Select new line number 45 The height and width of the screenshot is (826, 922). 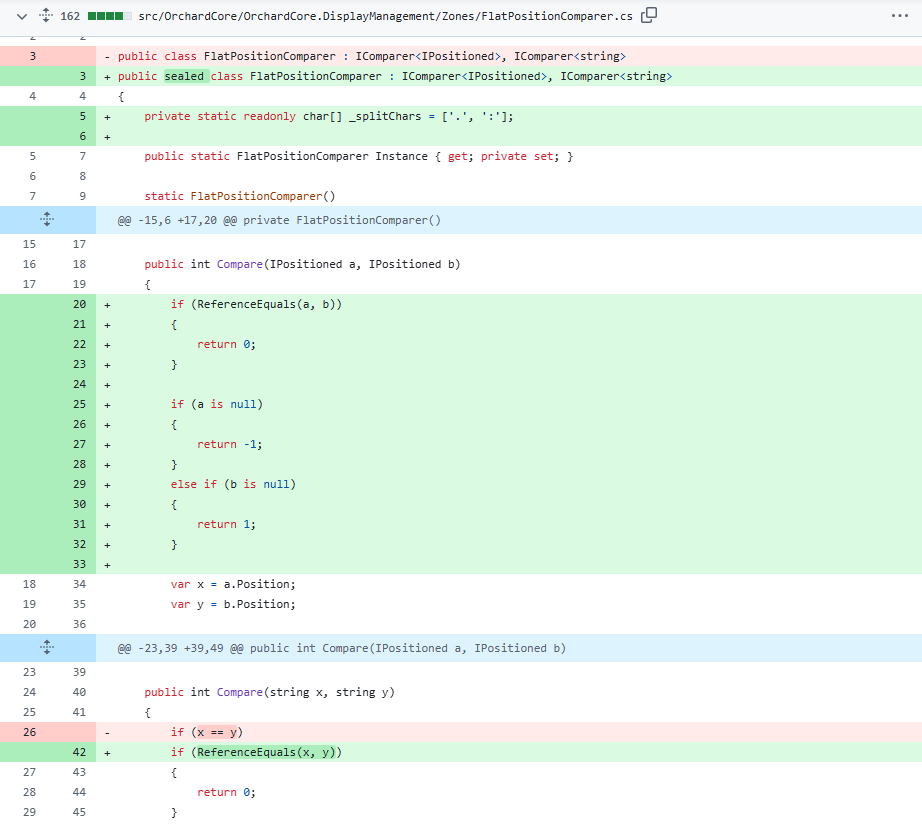(x=79, y=812)
